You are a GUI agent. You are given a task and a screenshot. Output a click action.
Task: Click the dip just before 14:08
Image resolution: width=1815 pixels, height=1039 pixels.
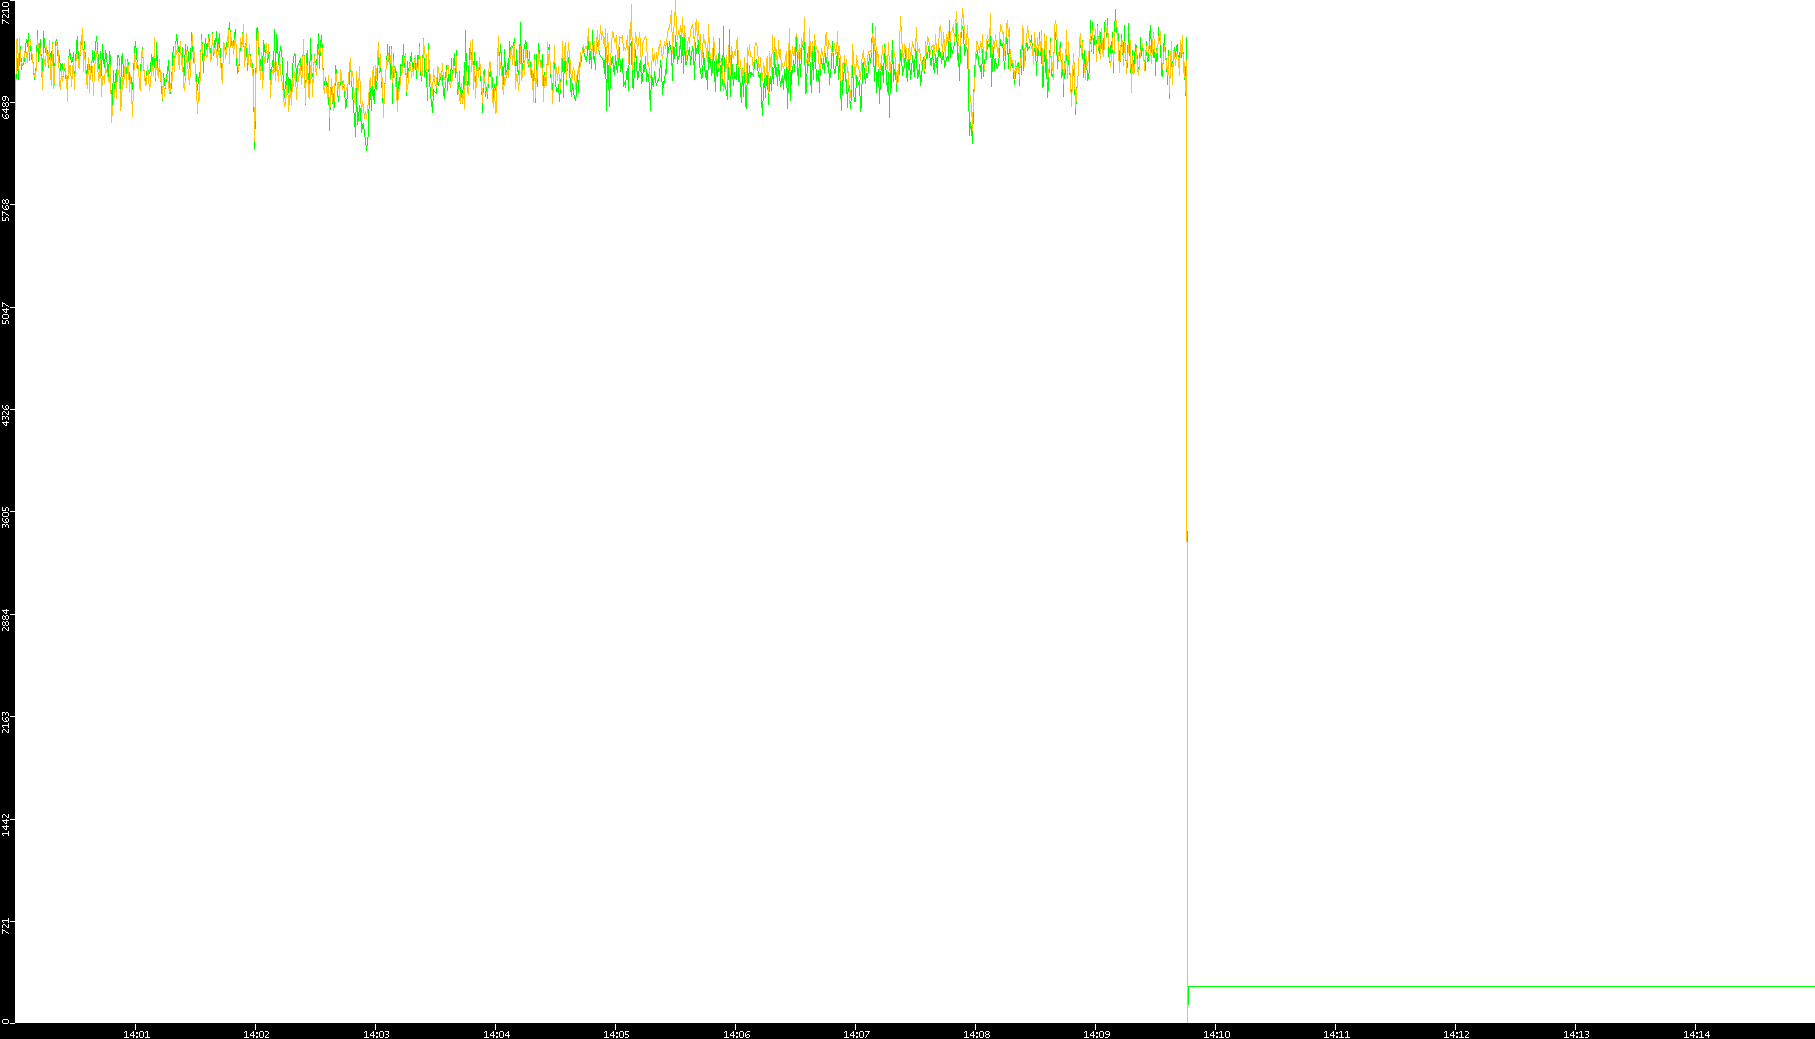tap(971, 132)
